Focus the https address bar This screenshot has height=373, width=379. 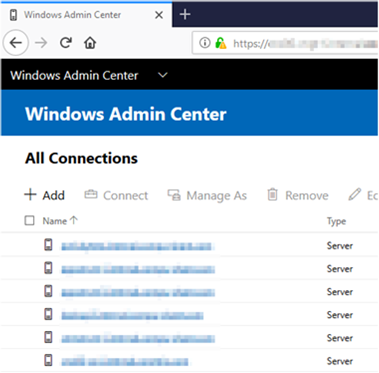285,43
